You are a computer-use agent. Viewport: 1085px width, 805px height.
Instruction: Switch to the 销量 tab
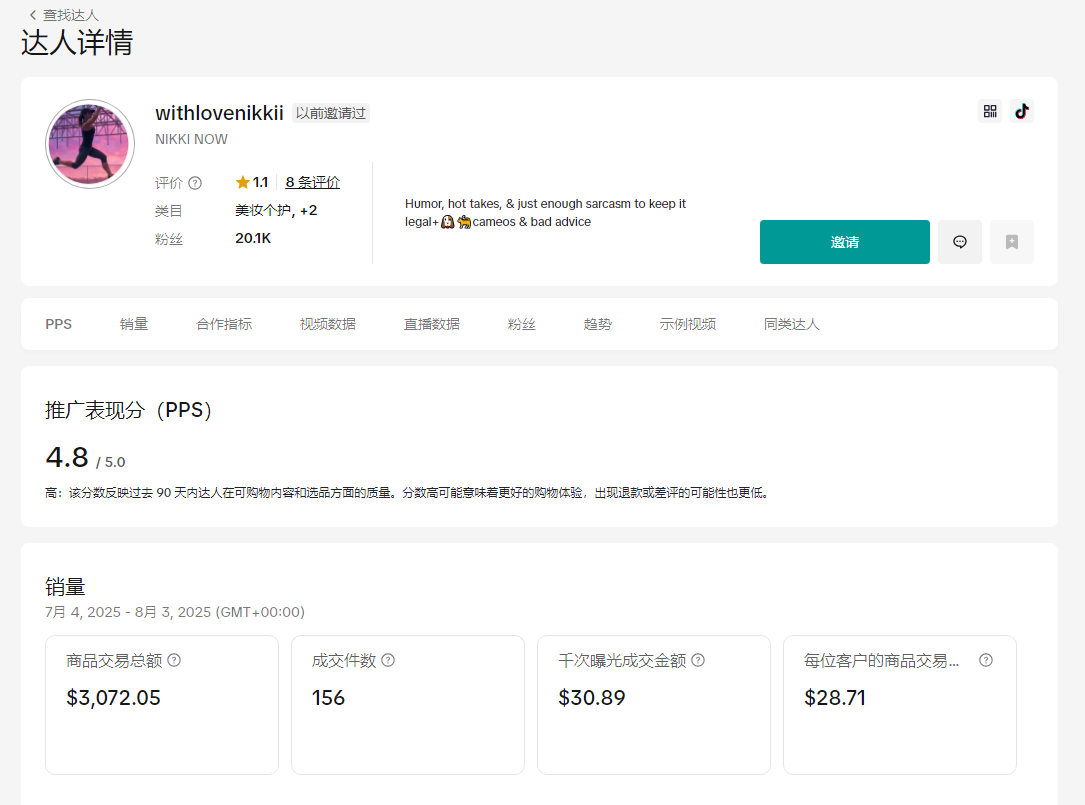tap(134, 324)
